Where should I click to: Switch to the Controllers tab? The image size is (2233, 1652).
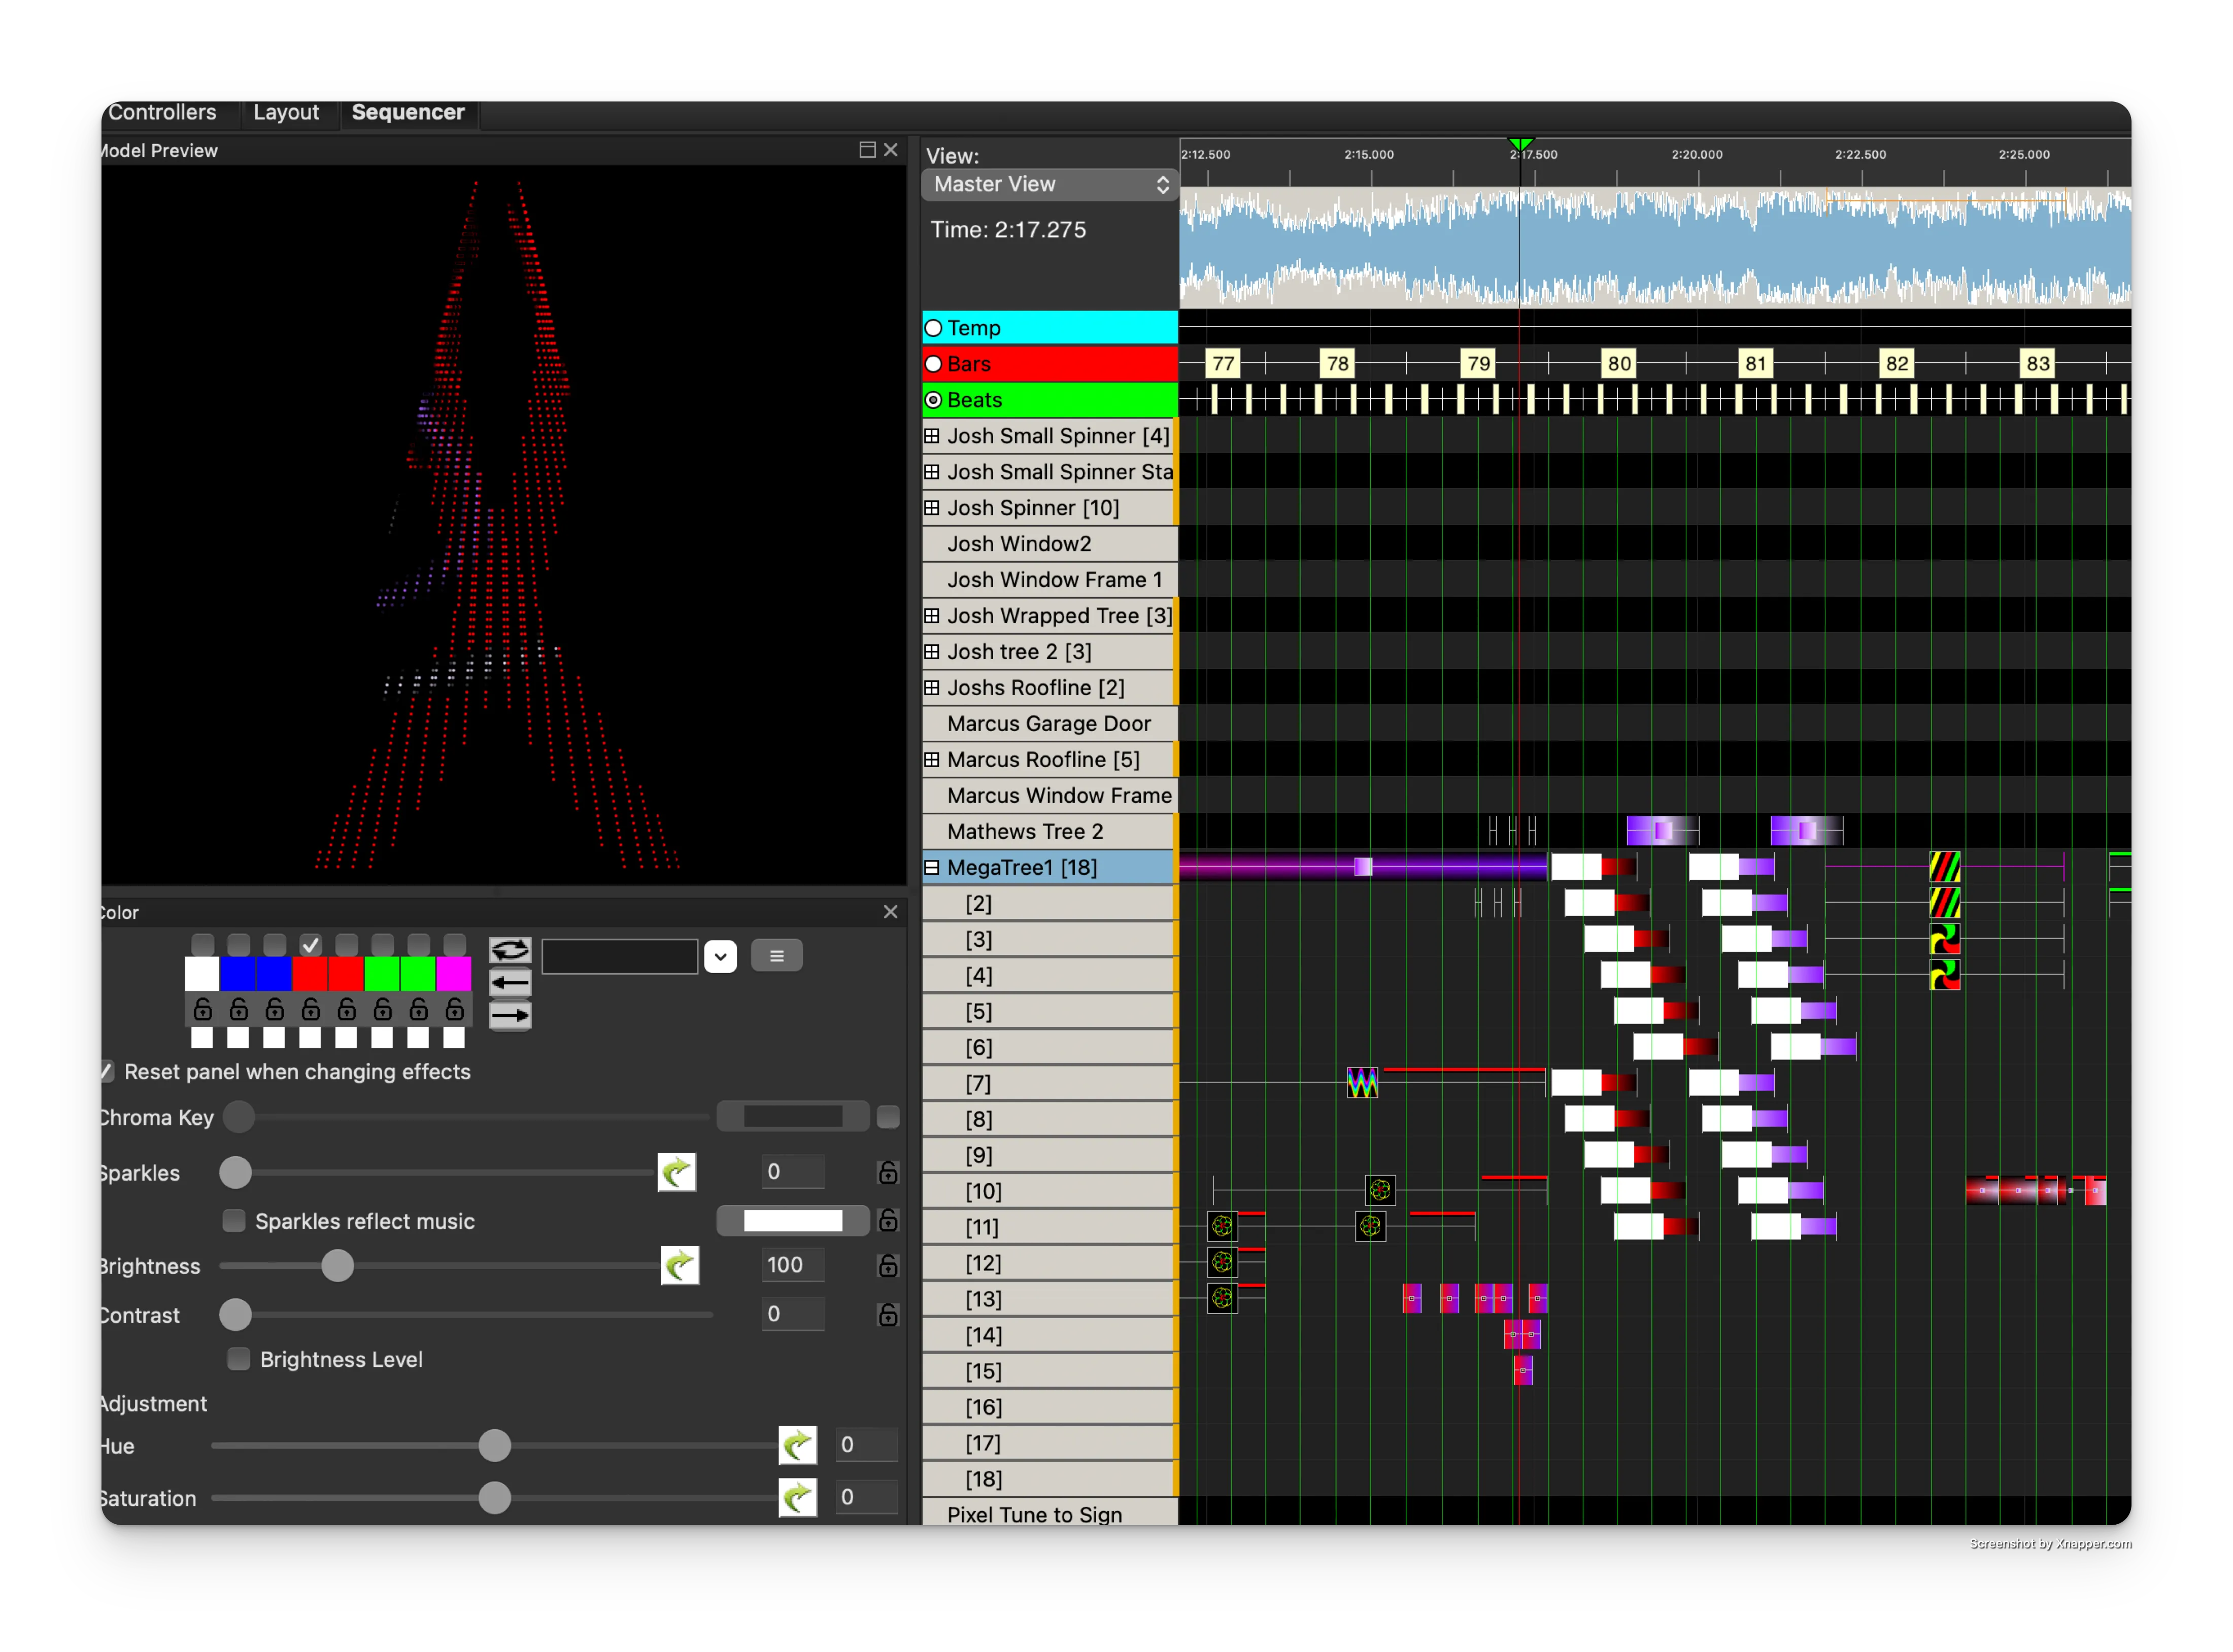point(163,112)
